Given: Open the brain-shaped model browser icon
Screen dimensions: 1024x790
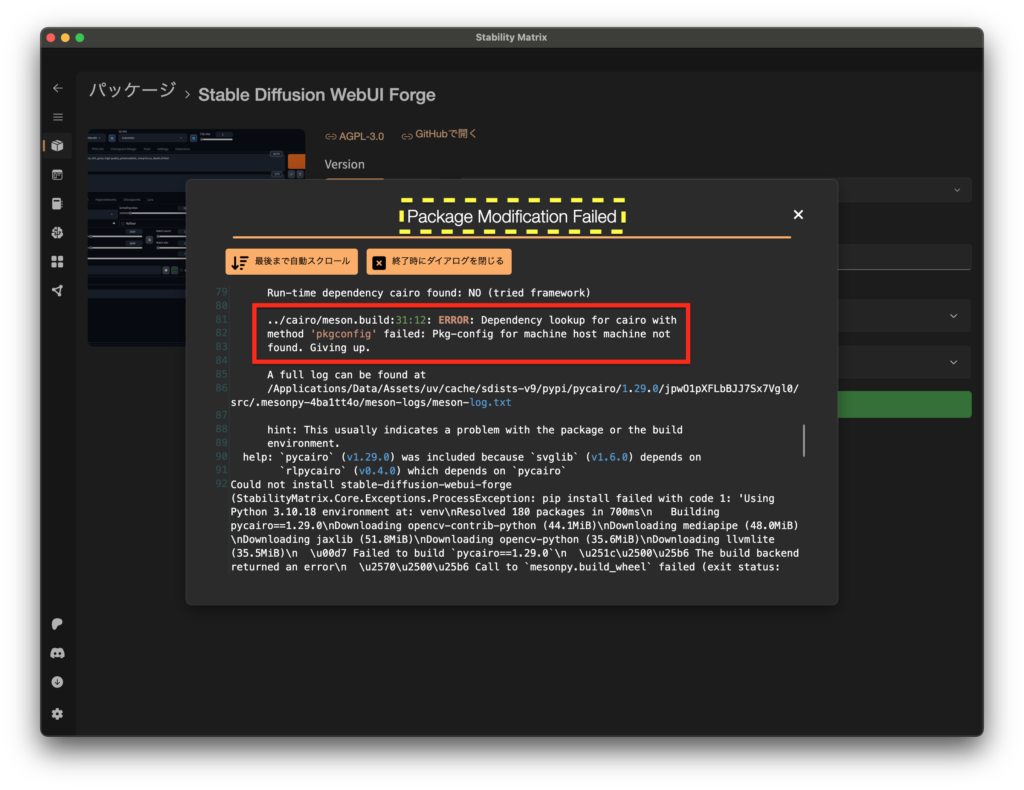Looking at the screenshot, I should (57, 233).
